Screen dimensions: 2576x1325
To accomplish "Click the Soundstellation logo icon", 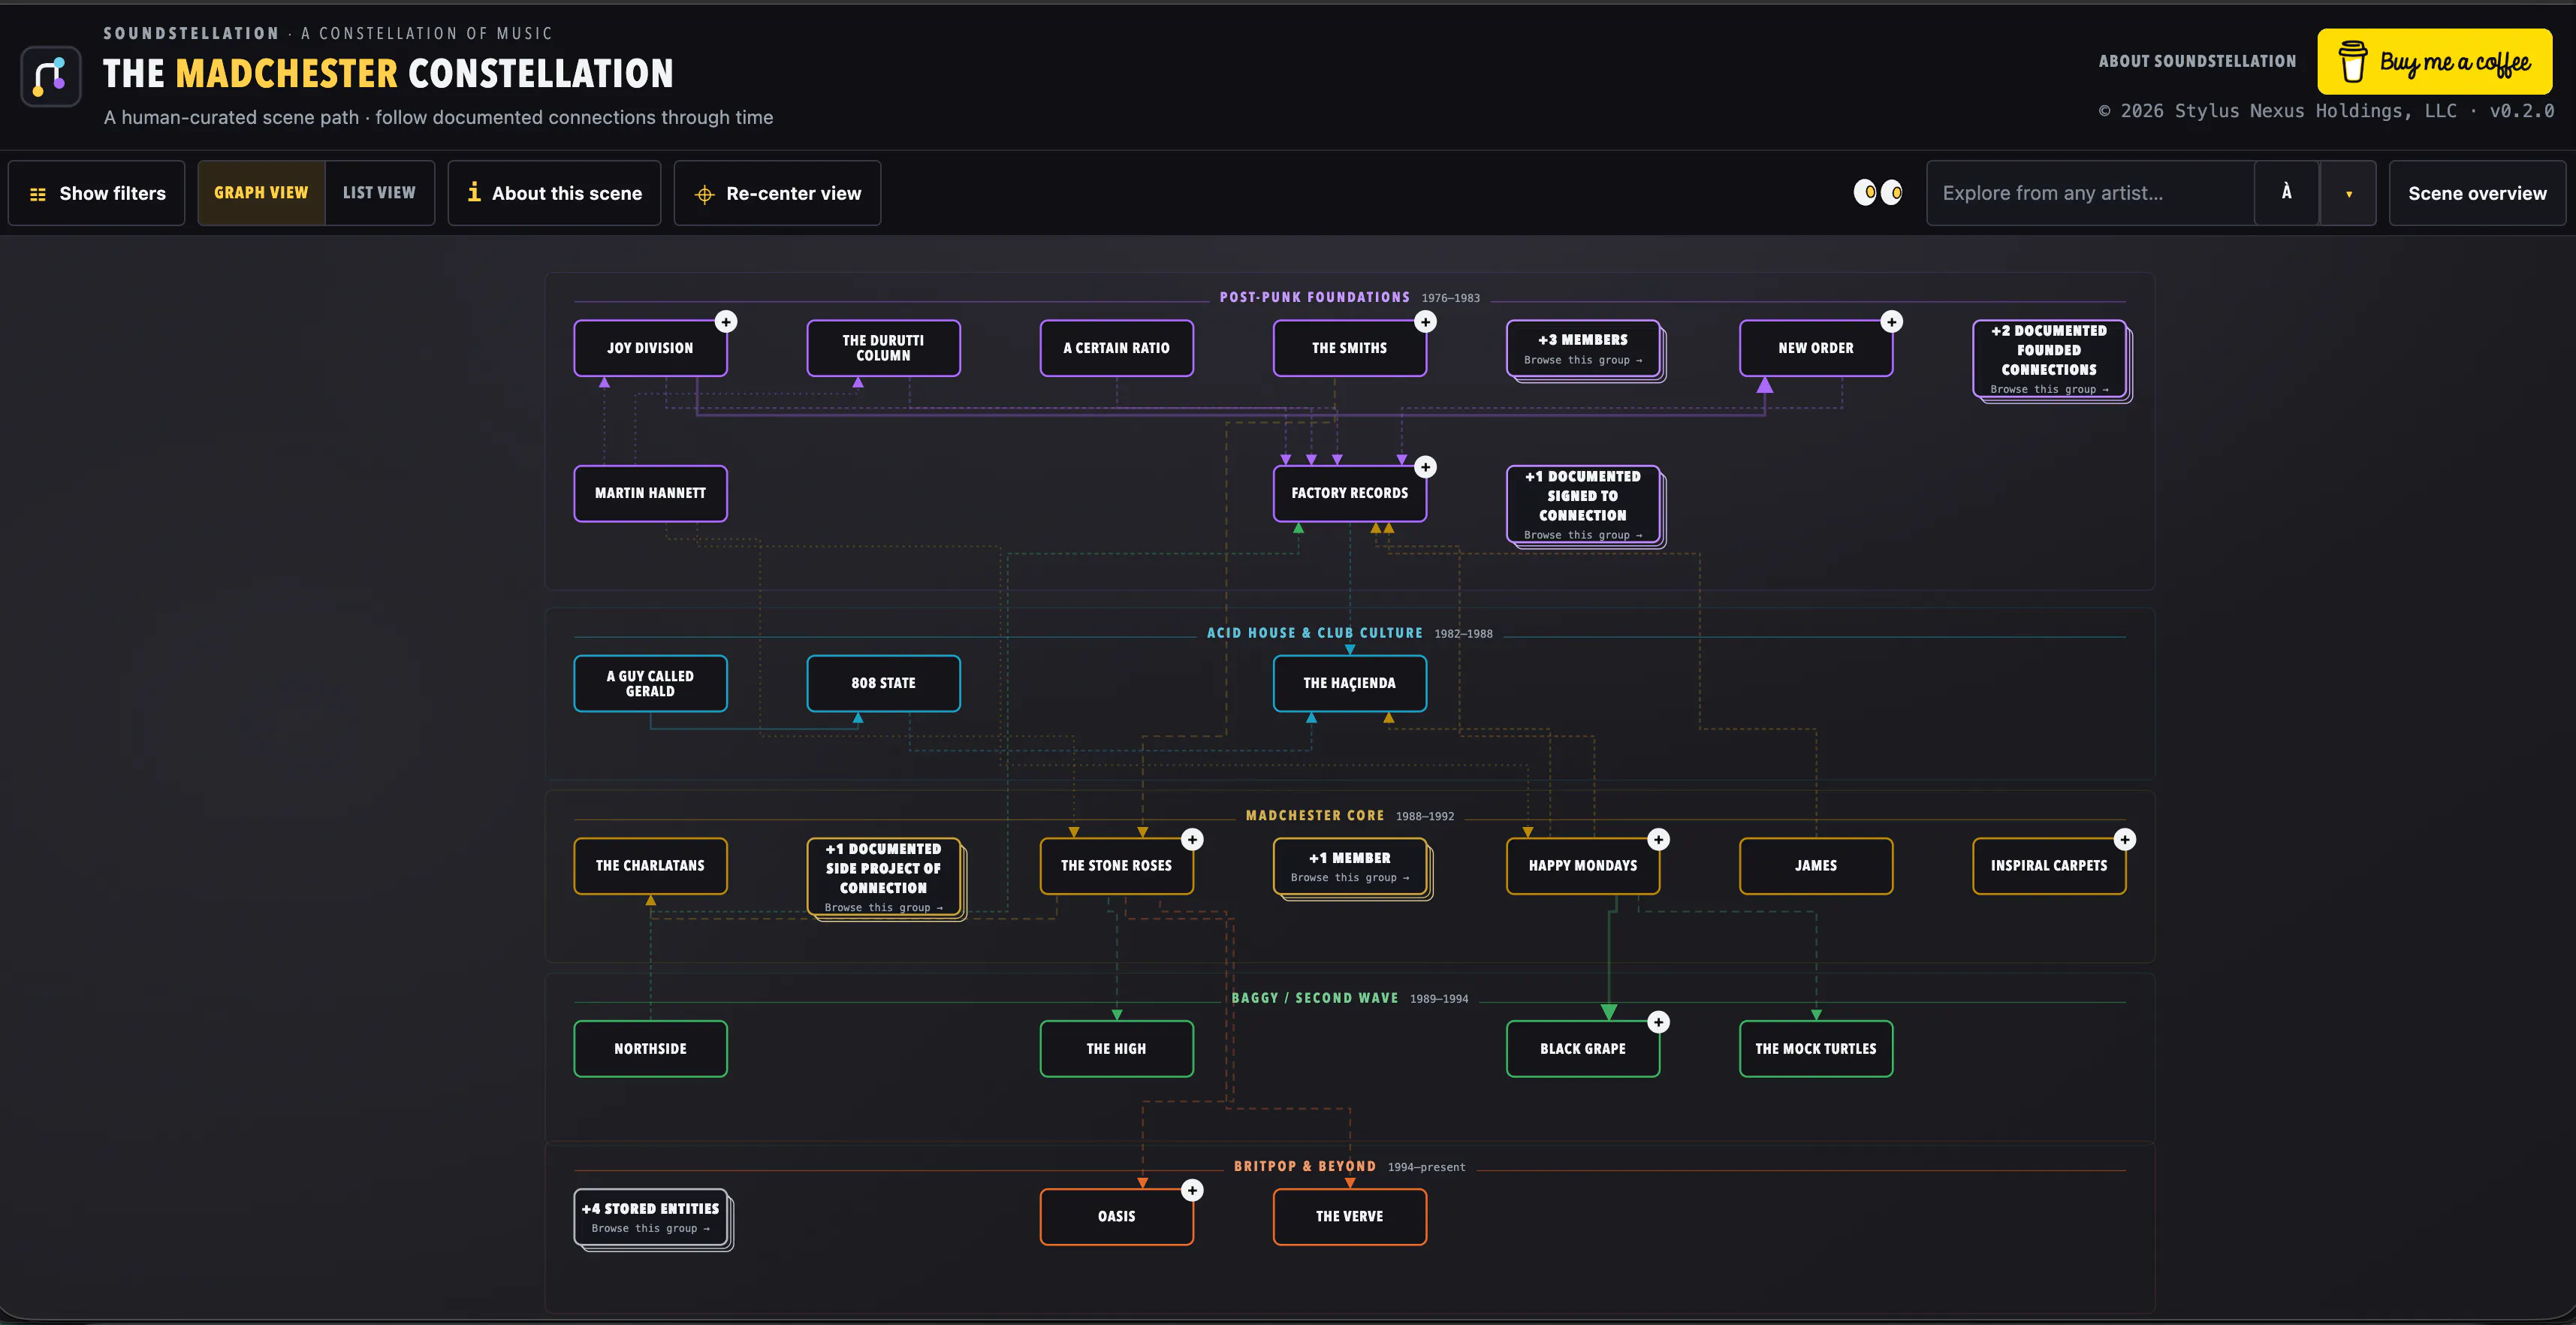I will (50, 76).
